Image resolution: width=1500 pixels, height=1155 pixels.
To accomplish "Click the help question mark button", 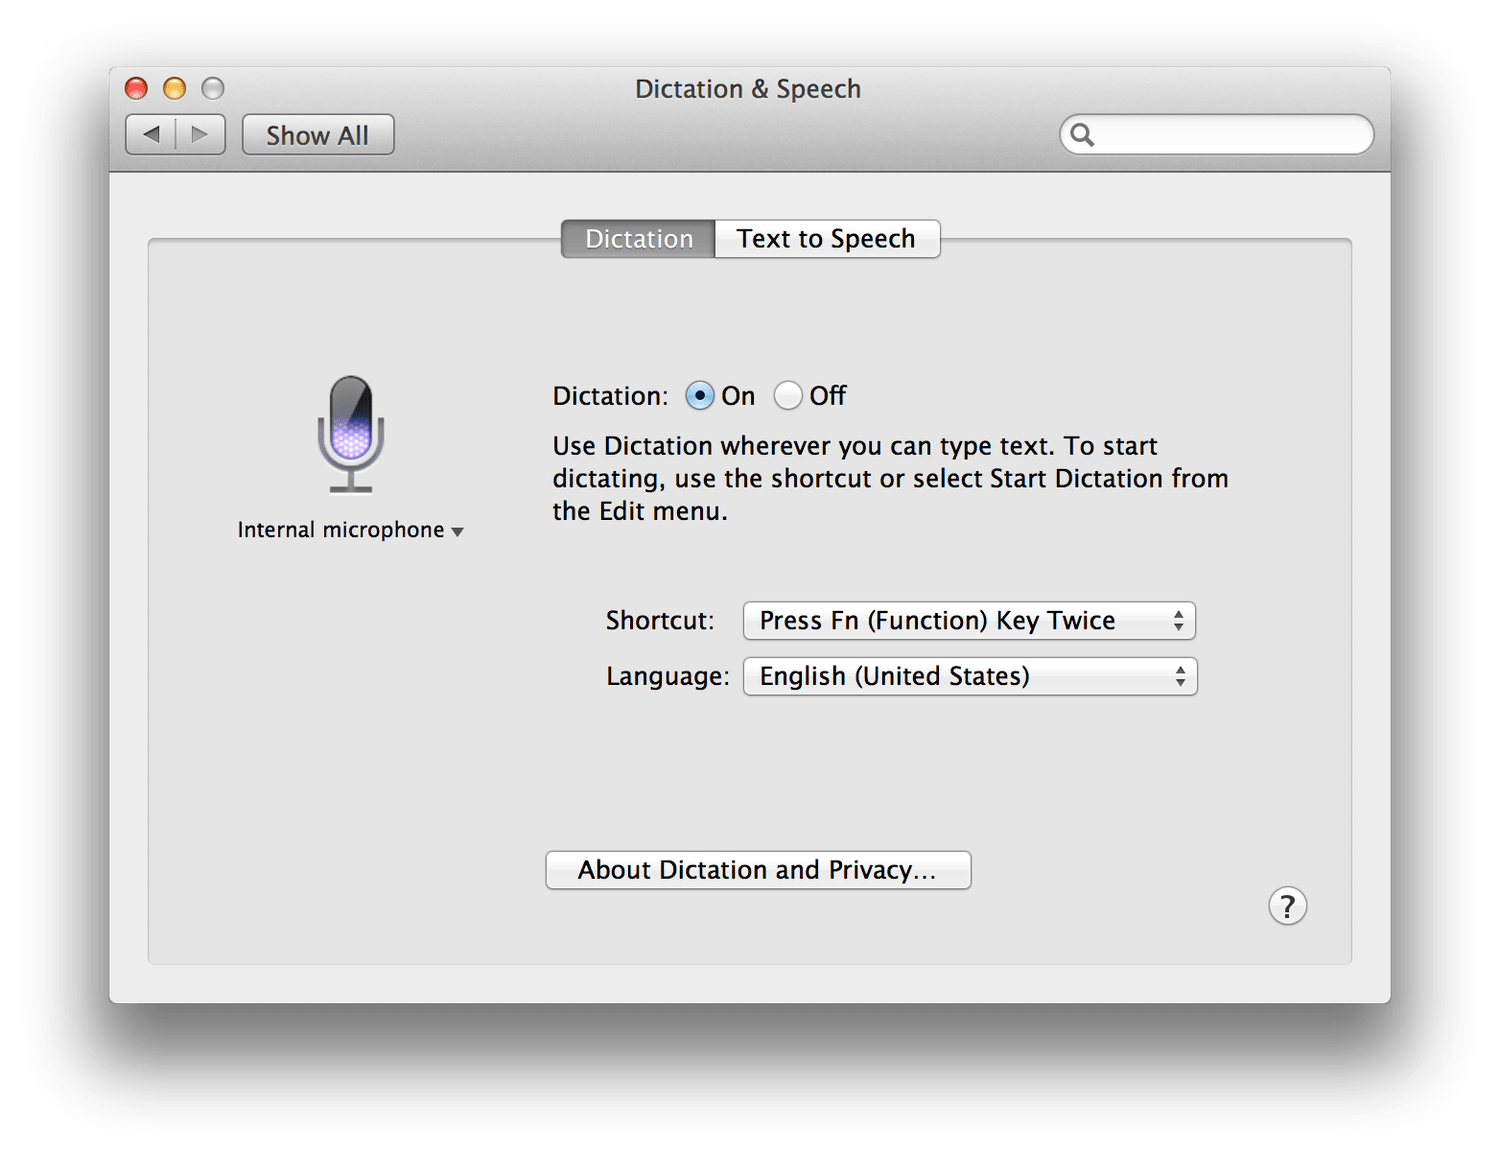I will (1287, 906).
